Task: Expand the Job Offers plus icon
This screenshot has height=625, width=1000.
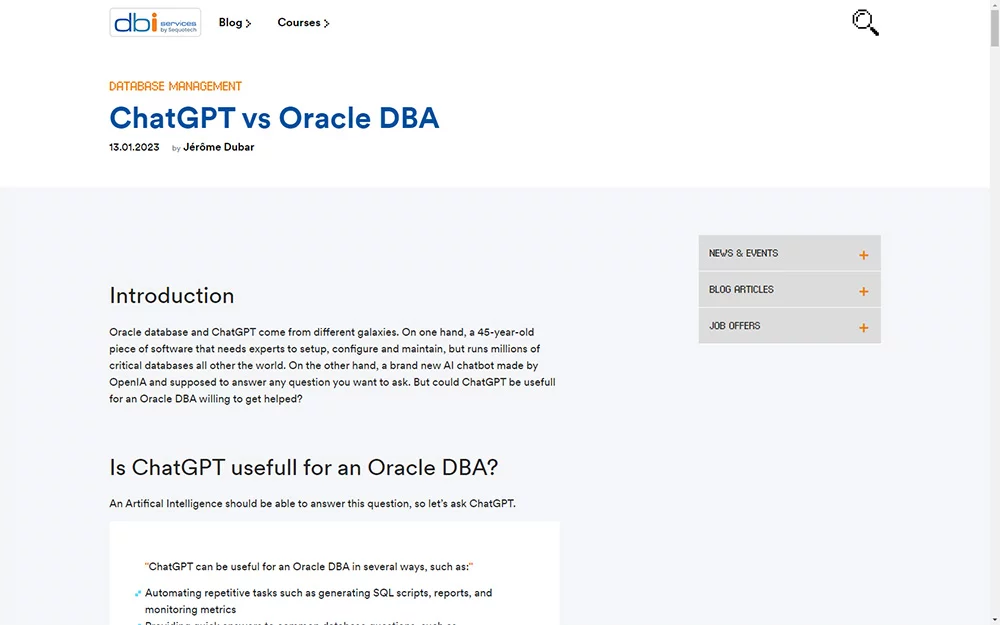Action: coord(863,328)
